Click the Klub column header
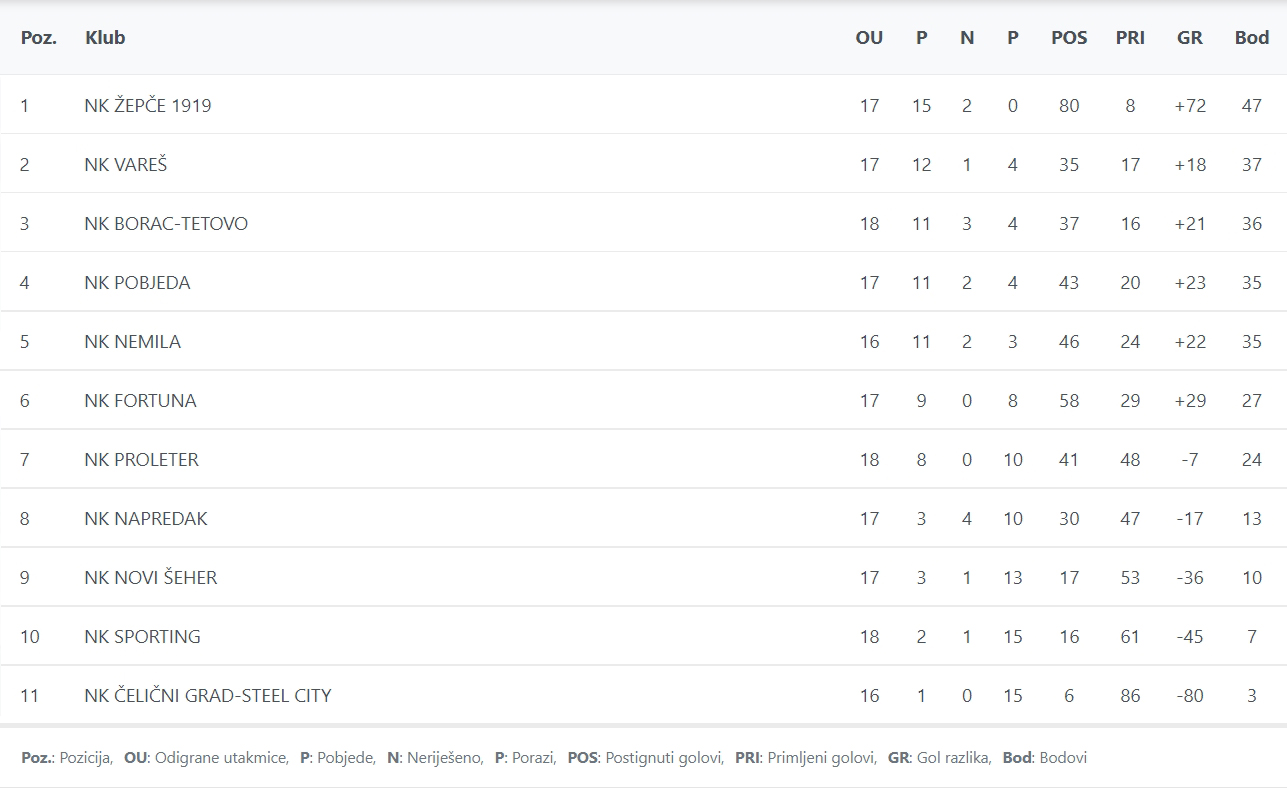Viewport: 1287px width, 791px height. (105, 38)
